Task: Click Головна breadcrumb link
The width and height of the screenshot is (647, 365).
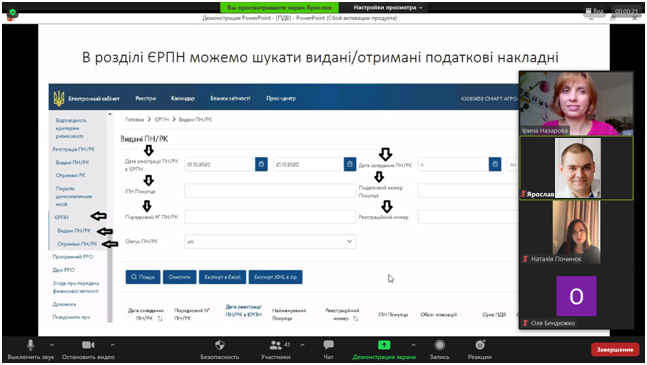Action: point(135,119)
